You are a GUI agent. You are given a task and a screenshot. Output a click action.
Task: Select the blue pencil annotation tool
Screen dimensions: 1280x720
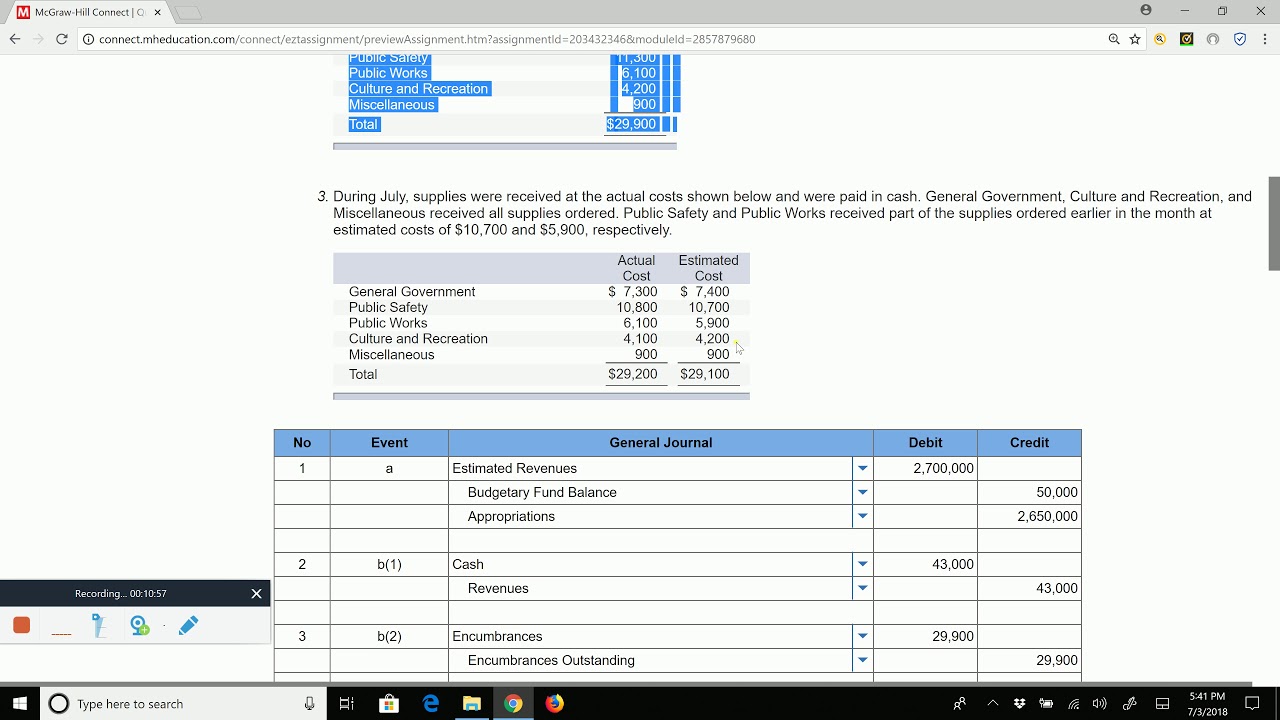click(188, 626)
